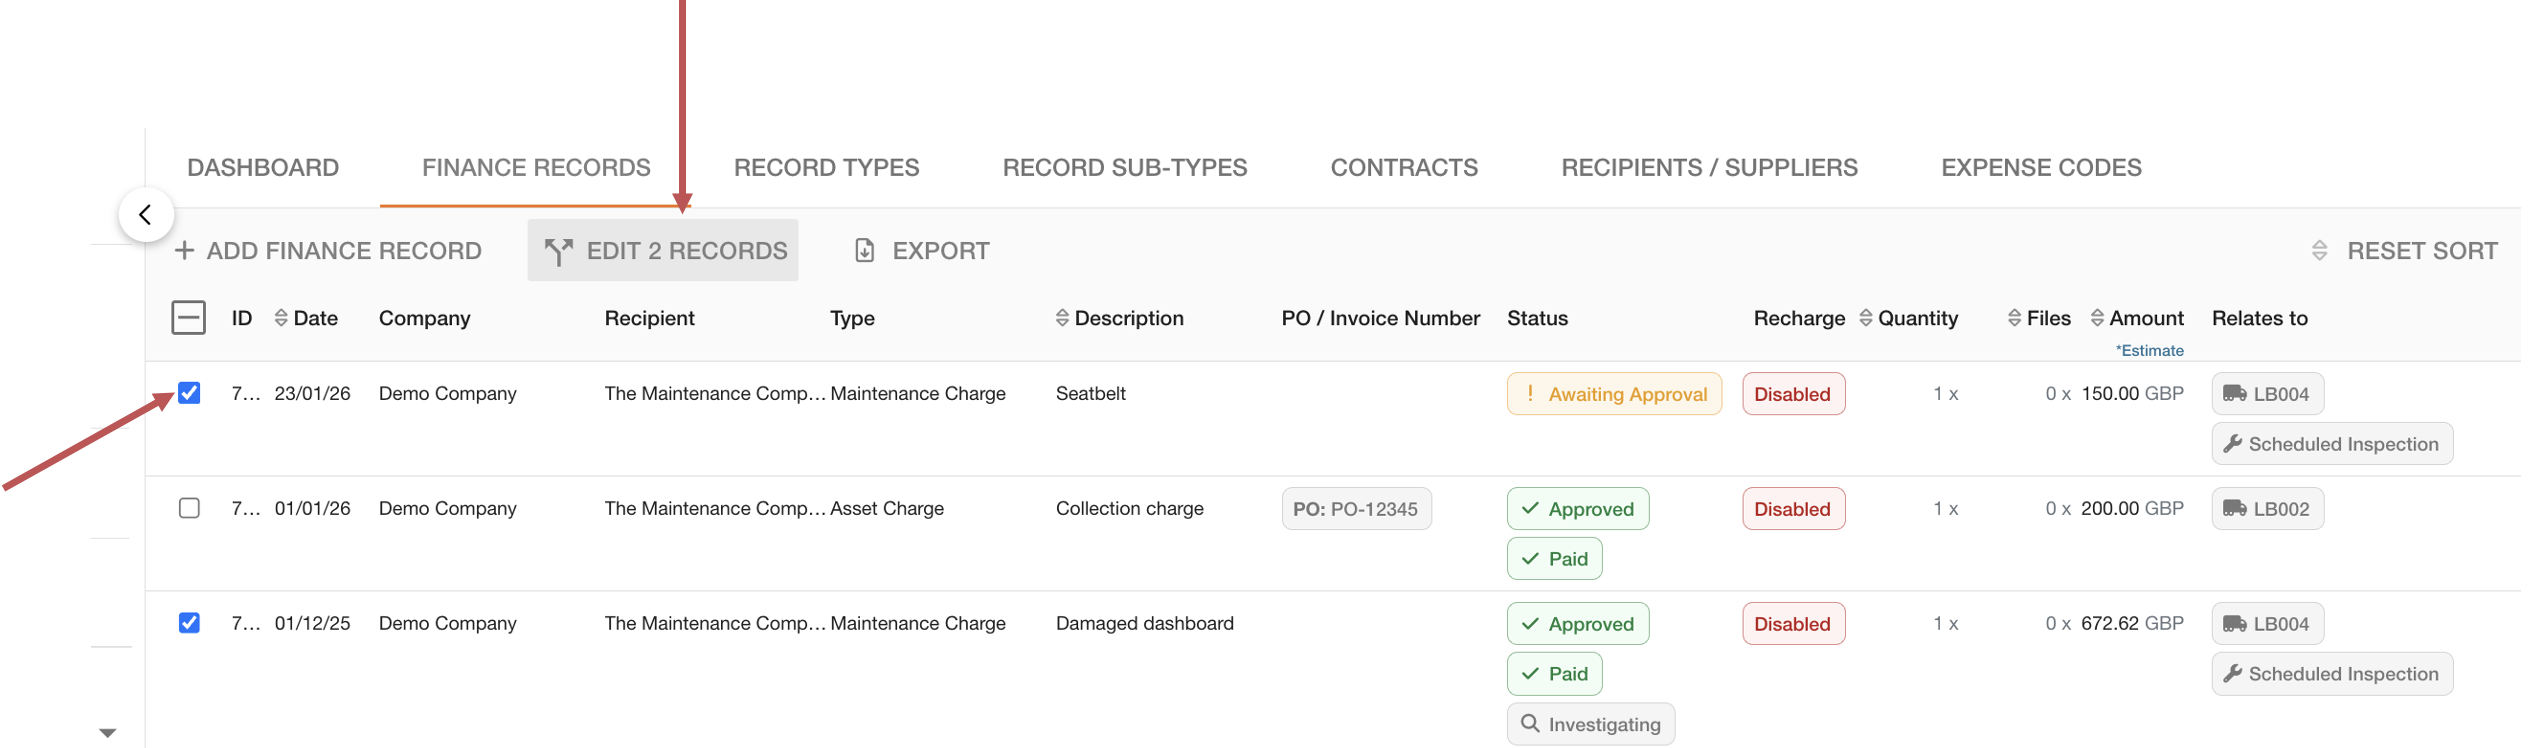The height and width of the screenshot is (748, 2538).
Task: Sort by Quantity using its sort arrows
Action: (1866, 318)
